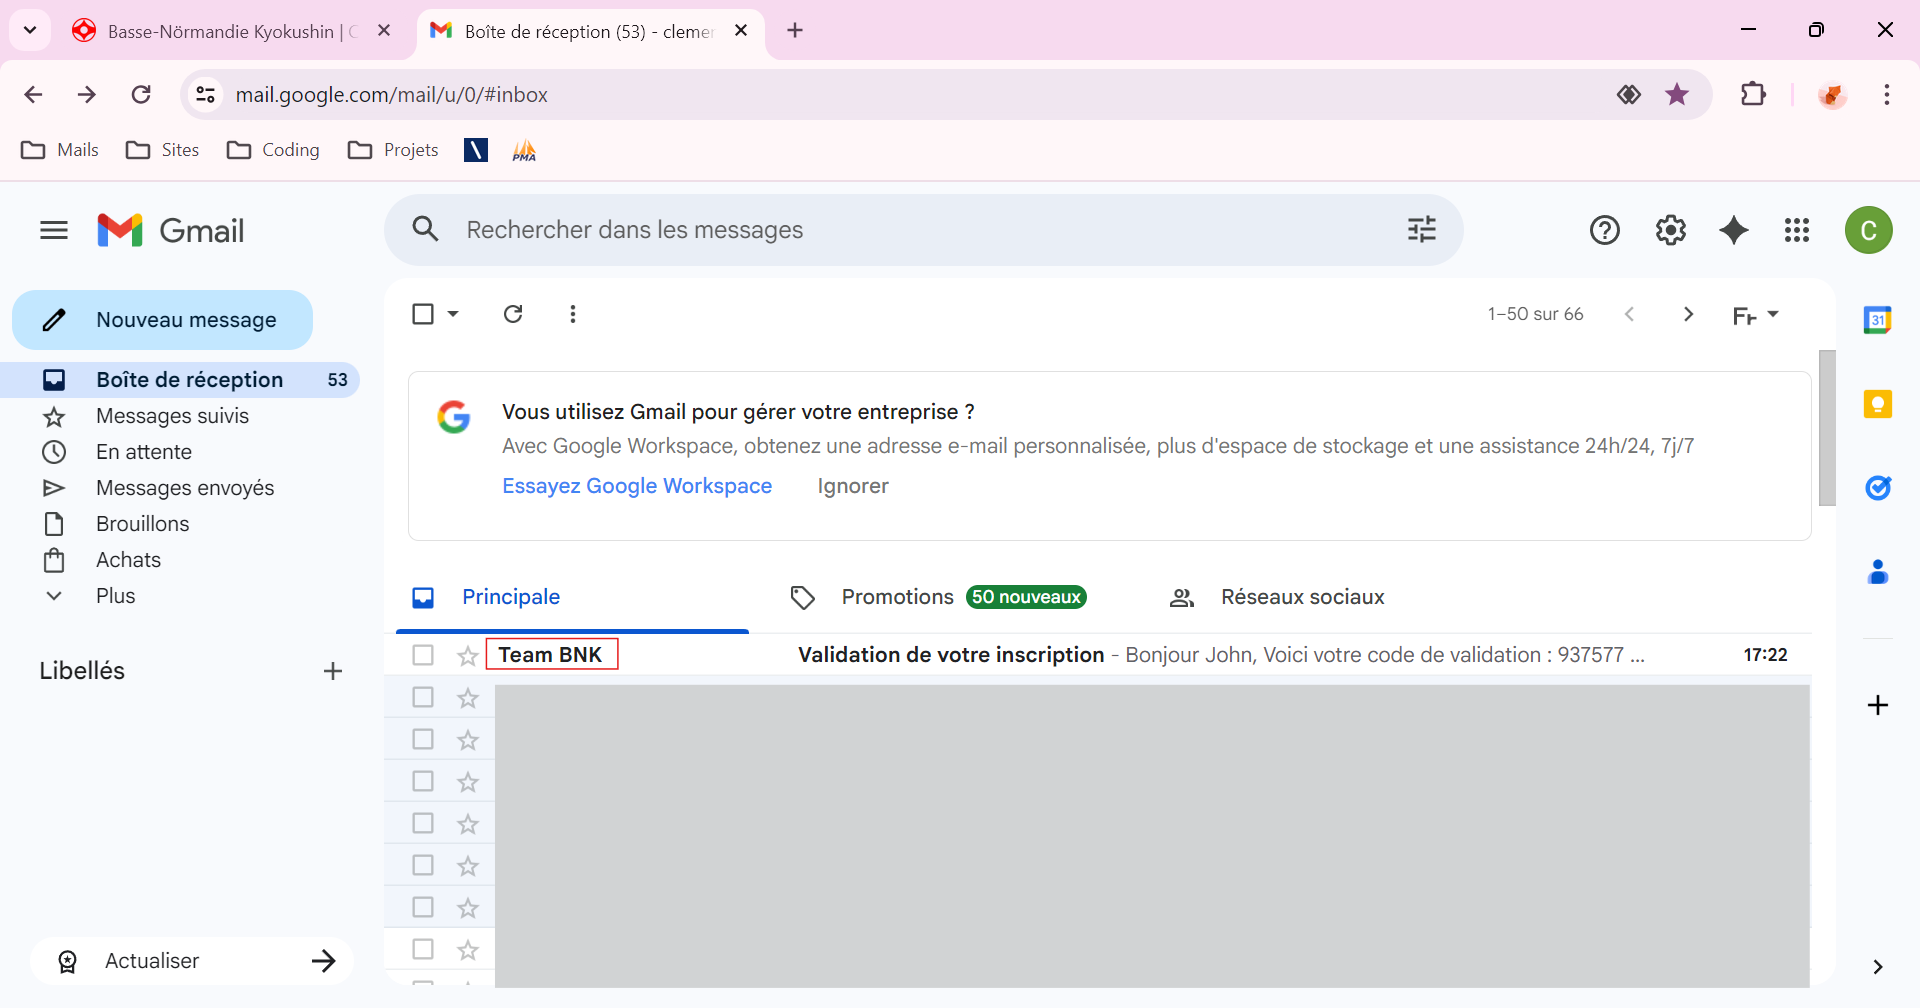Expand the Plus section in sidebar
The image size is (1920, 1008).
pyautogui.click(x=115, y=596)
